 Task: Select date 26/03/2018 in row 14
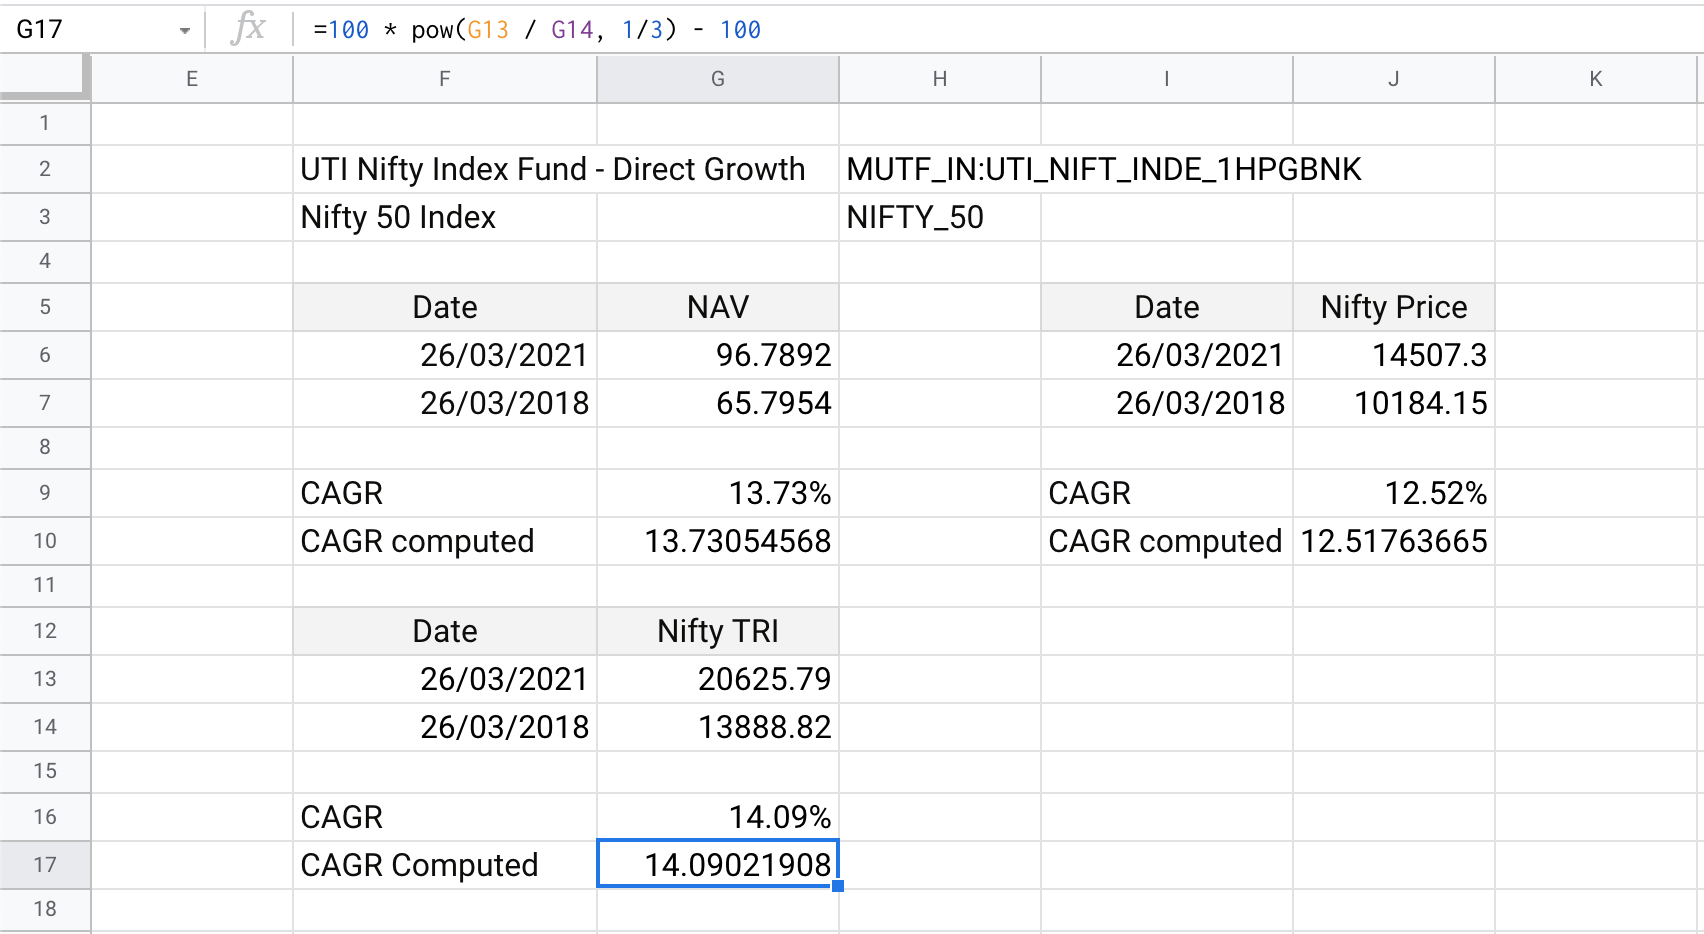[445, 727]
